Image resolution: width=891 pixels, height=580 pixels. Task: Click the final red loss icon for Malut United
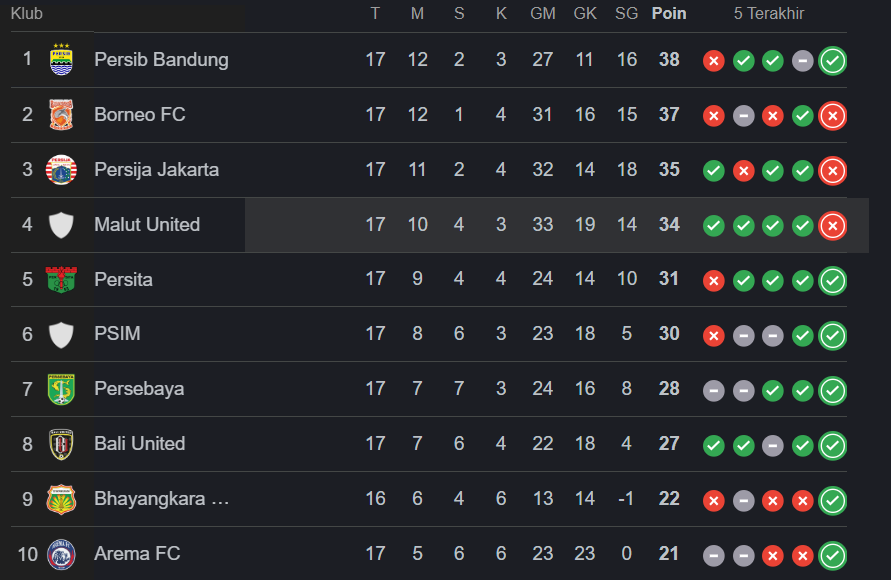pyautogui.click(x=832, y=226)
